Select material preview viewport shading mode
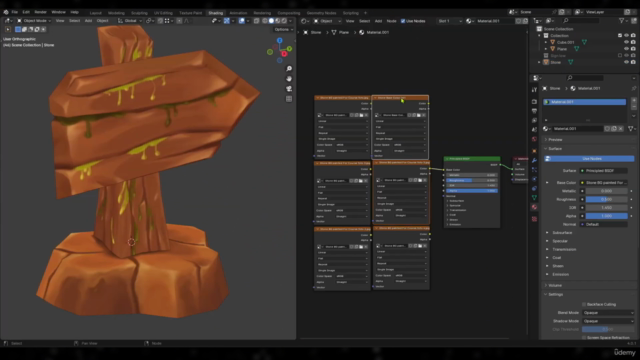 (x=278, y=21)
